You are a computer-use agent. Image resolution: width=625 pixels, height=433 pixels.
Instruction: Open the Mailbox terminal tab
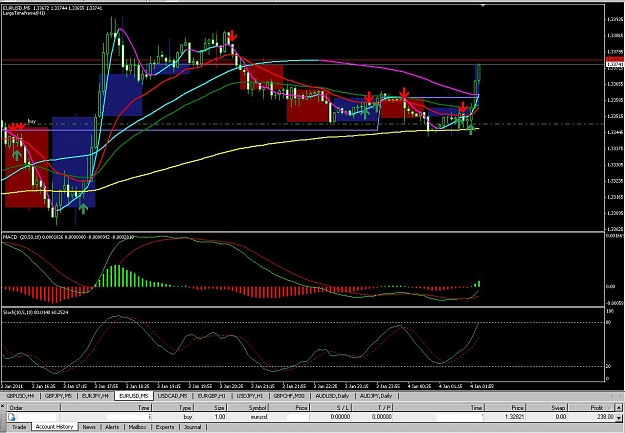point(138,427)
